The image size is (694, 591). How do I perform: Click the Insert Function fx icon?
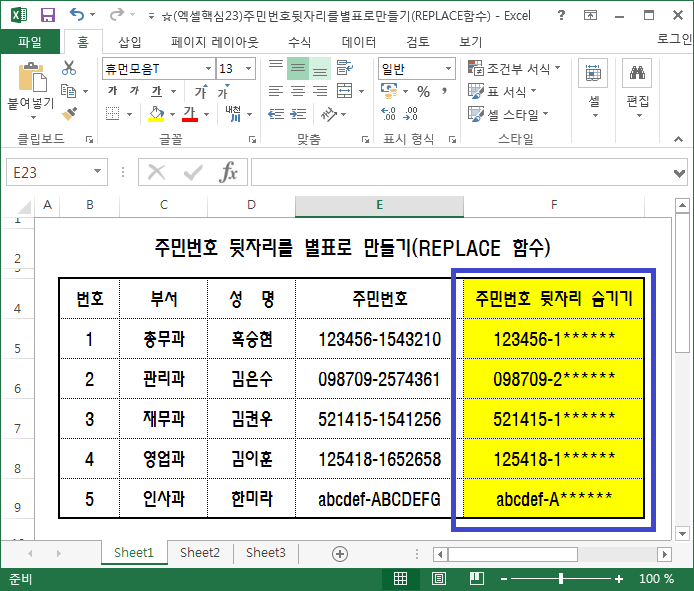[228, 172]
